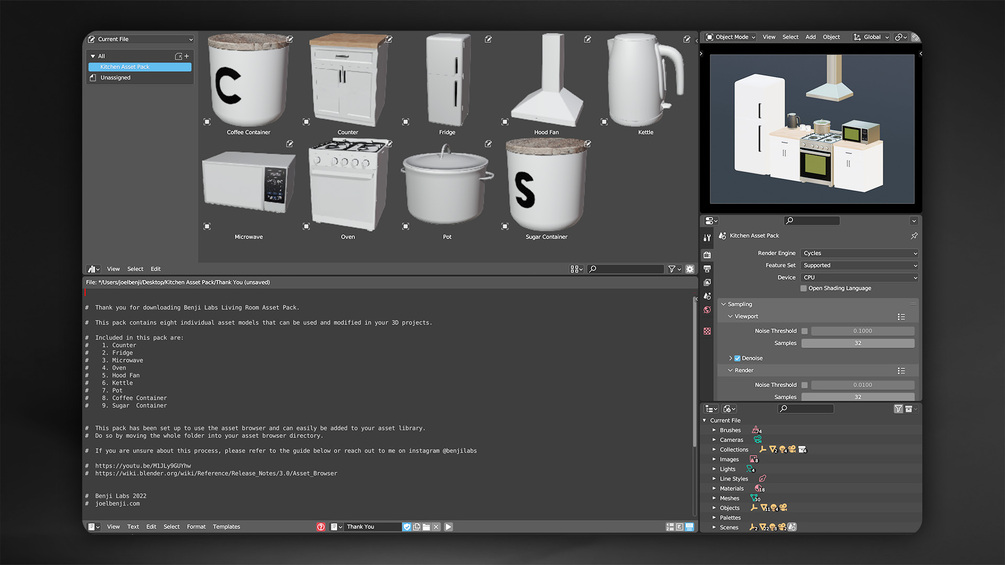Image resolution: width=1005 pixels, height=565 pixels.
Task: Expand the Denoise subpanel arrow
Action: (x=730, y=358)
